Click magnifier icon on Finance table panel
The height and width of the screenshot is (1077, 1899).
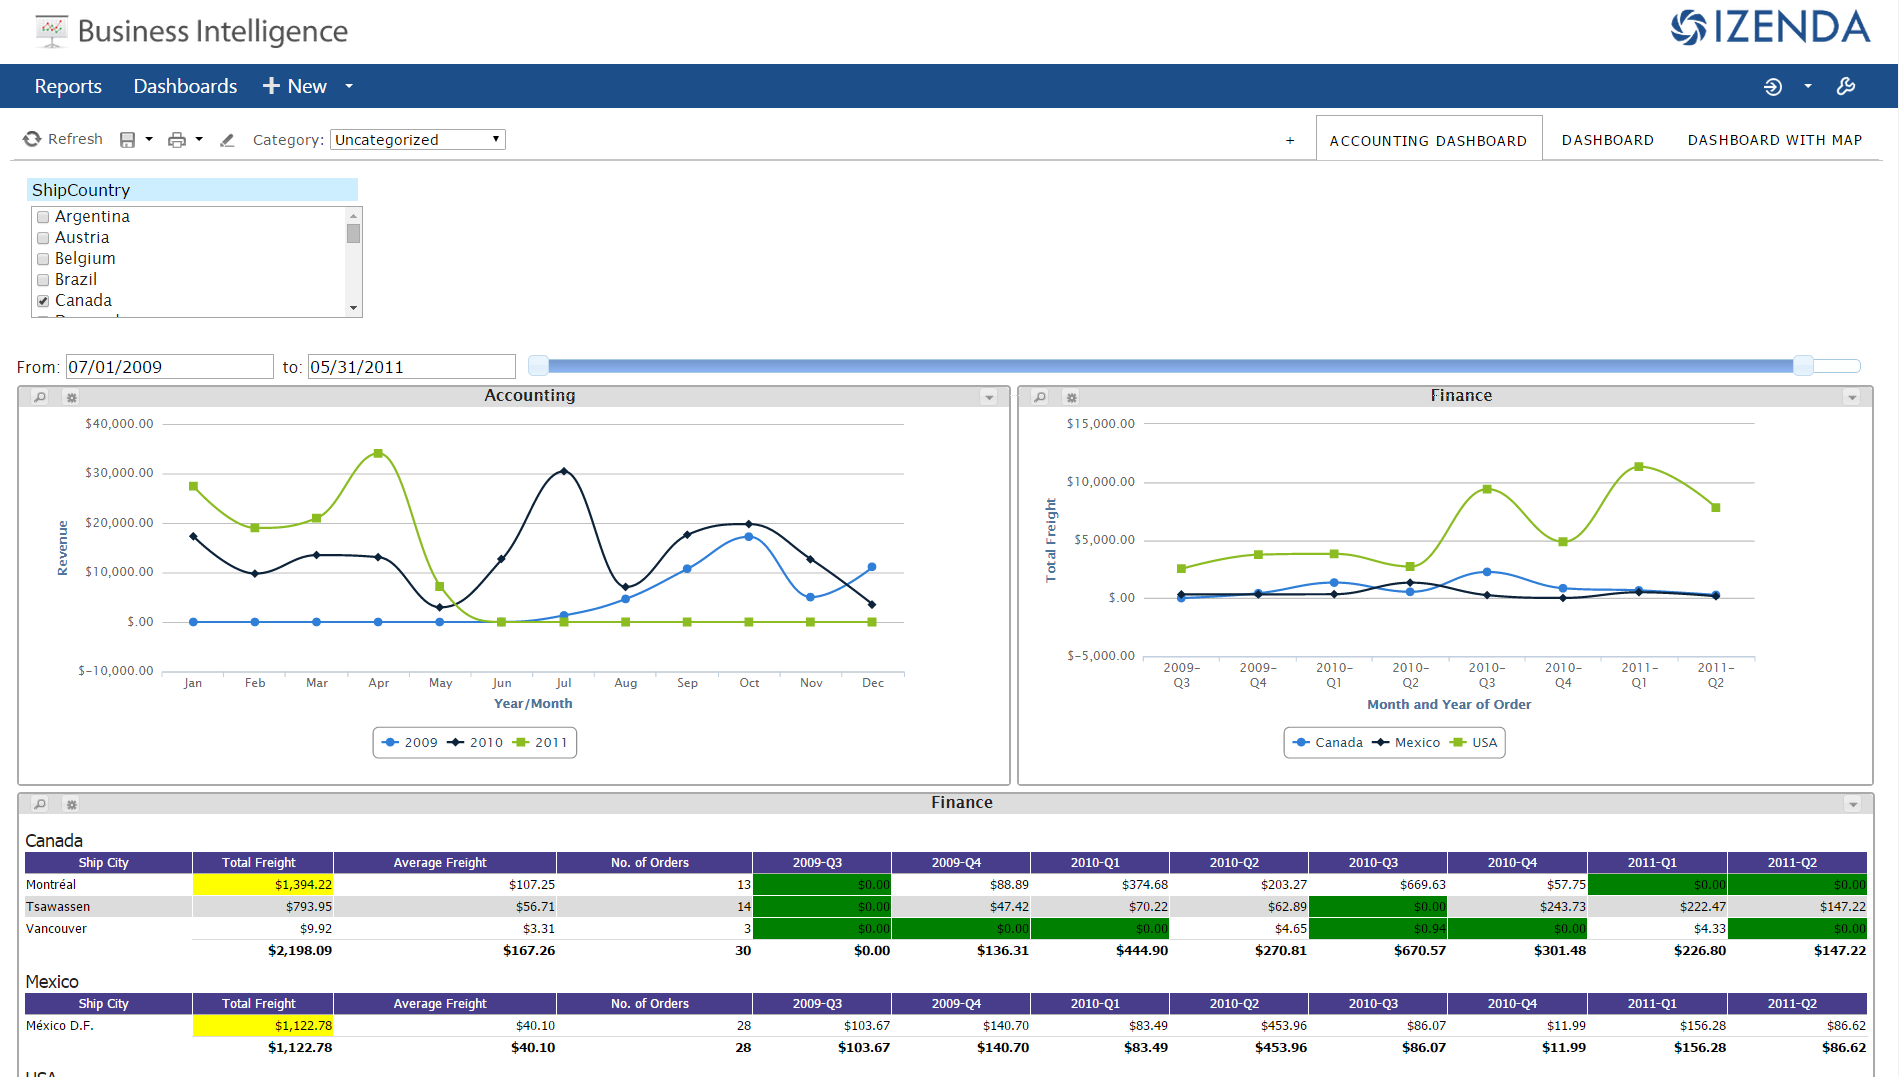tap(40, 804)
